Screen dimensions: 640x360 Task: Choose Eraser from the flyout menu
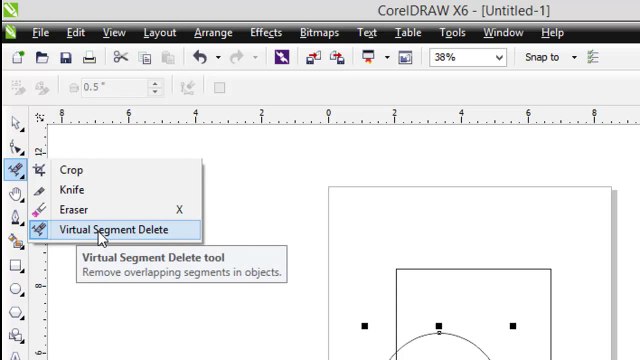point(115,210)
